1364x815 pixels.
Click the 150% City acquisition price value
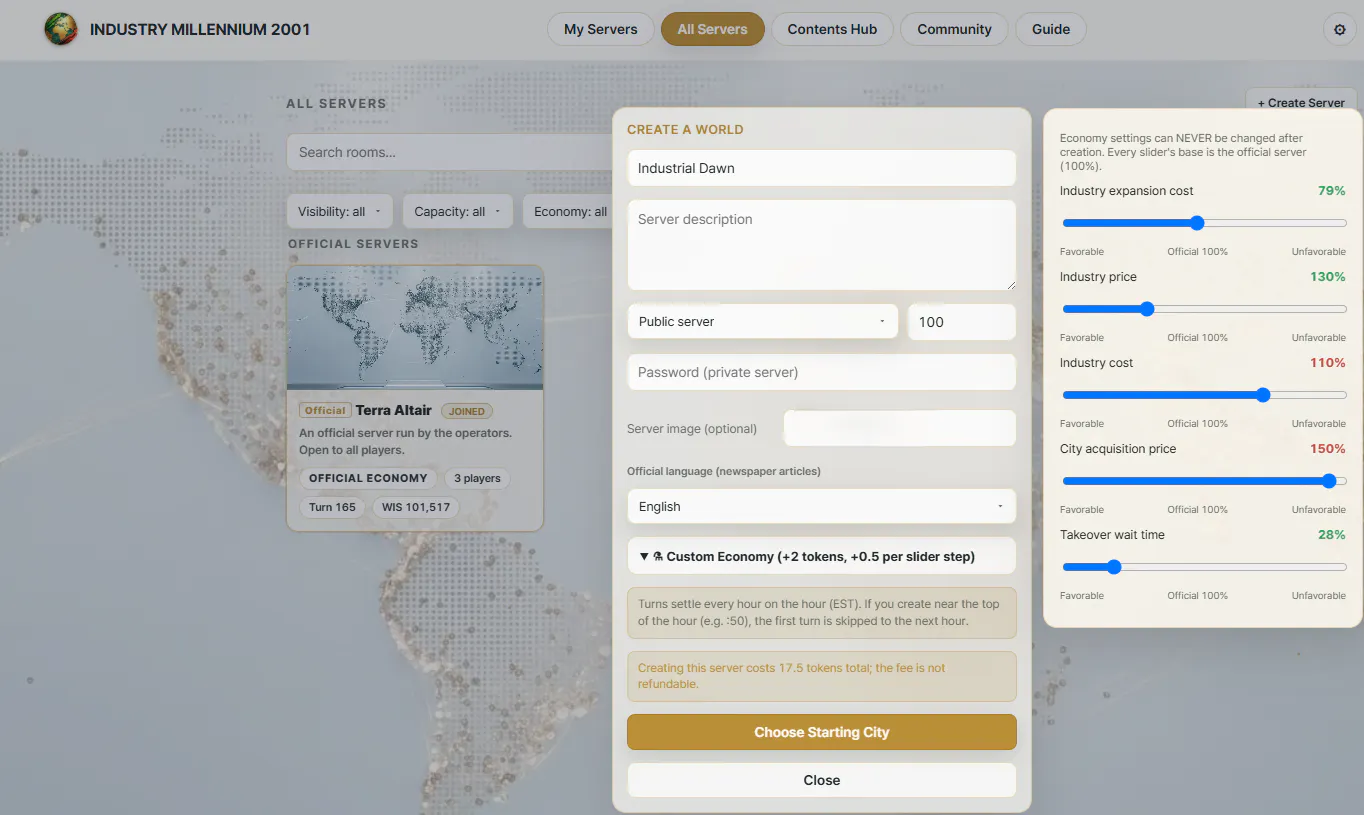pyautogui.click(x=1328, y=449)
